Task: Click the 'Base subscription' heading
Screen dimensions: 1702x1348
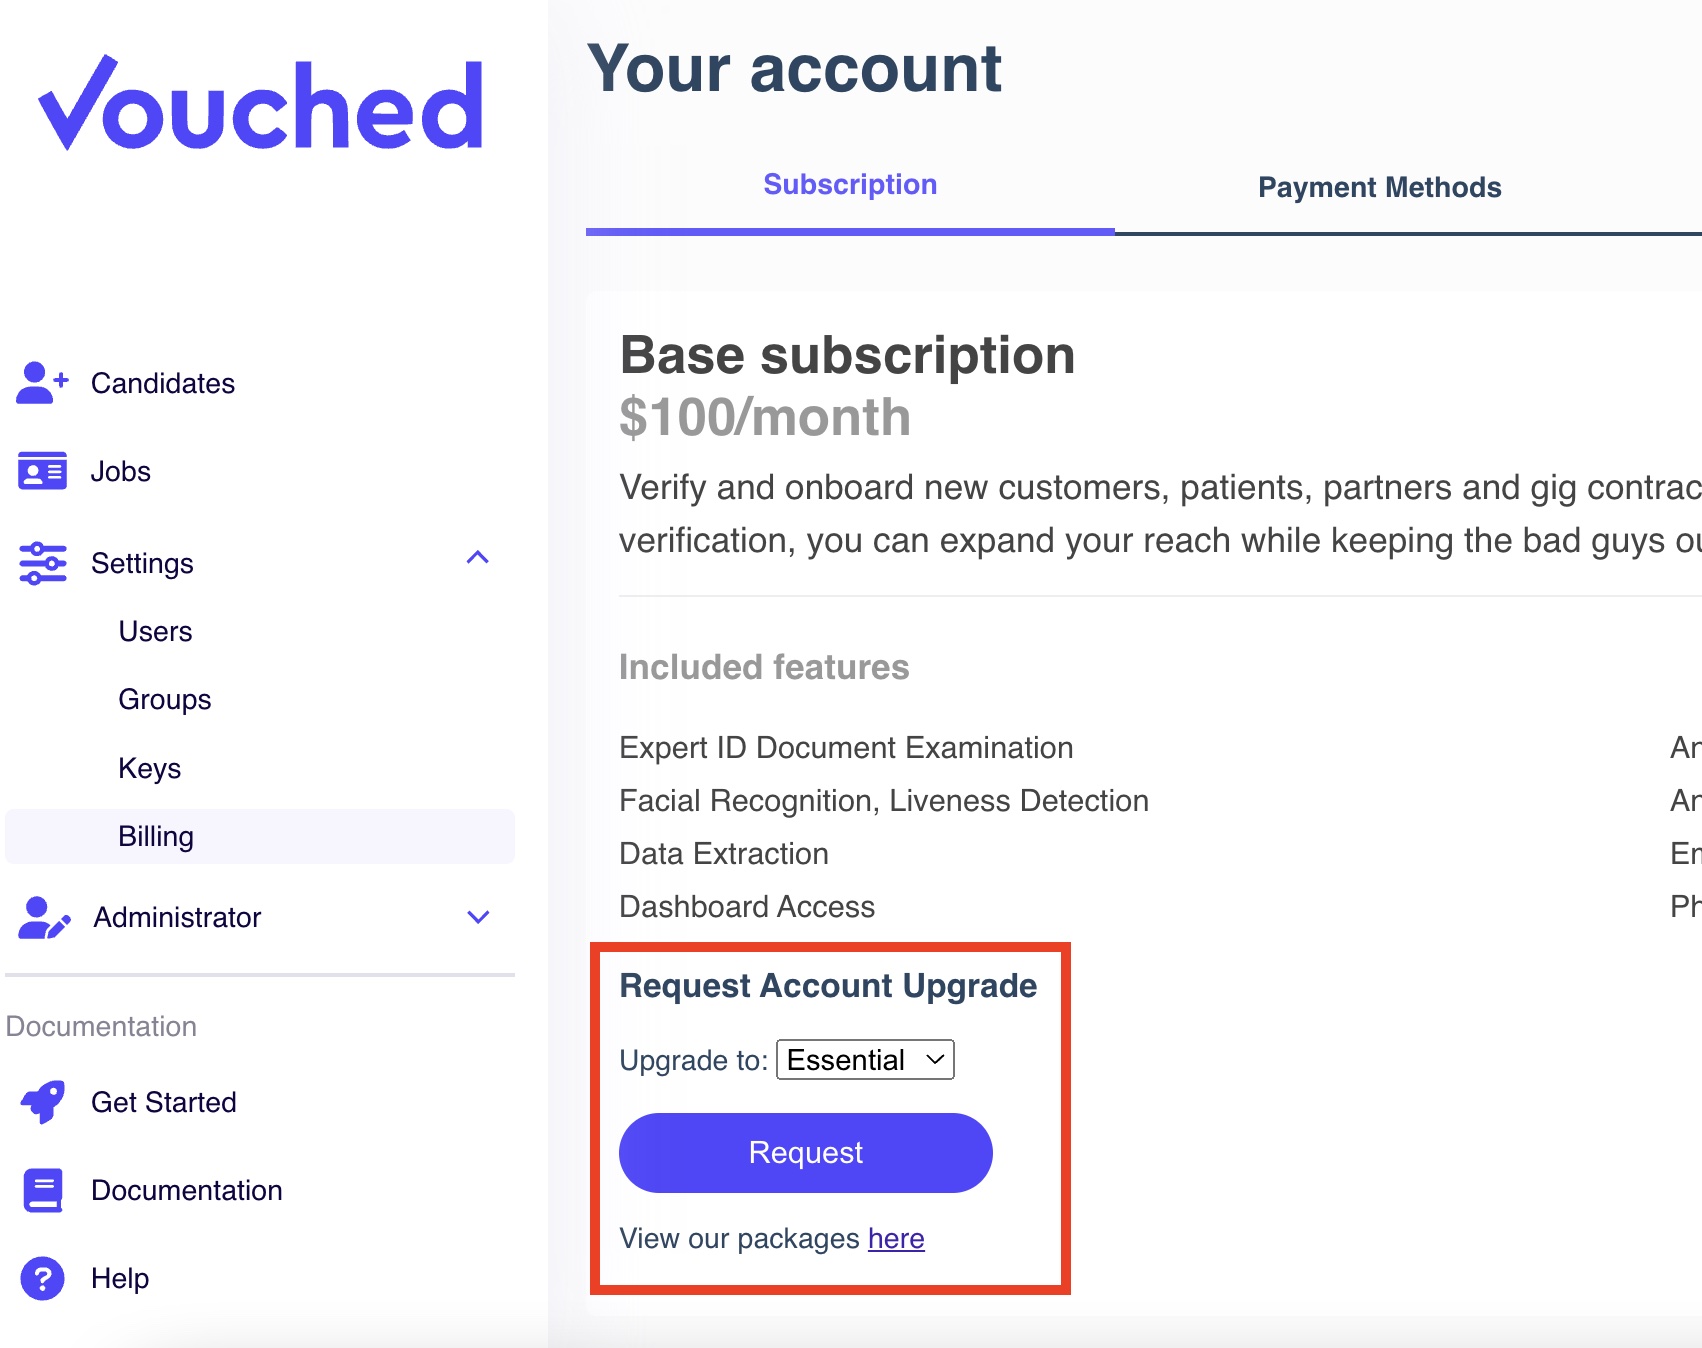Action: click(x=847, y=356)
